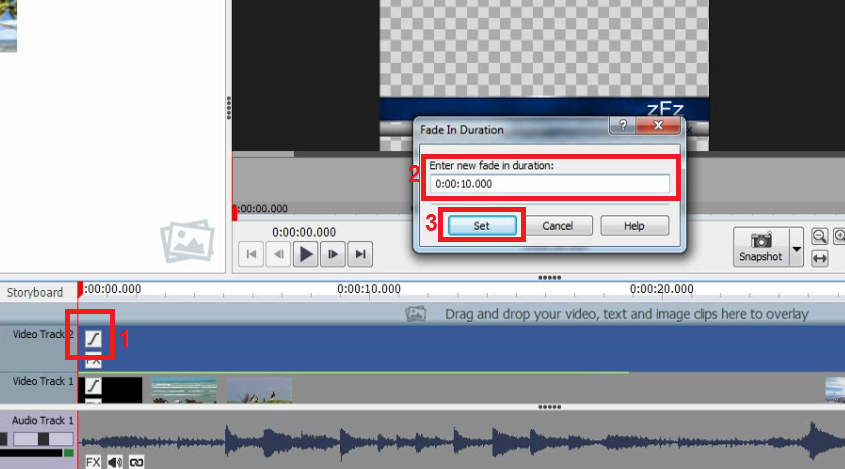Select the Video Track 1 label
The image size is (845, 469).
pyautogui.click(x=43, y=381)
